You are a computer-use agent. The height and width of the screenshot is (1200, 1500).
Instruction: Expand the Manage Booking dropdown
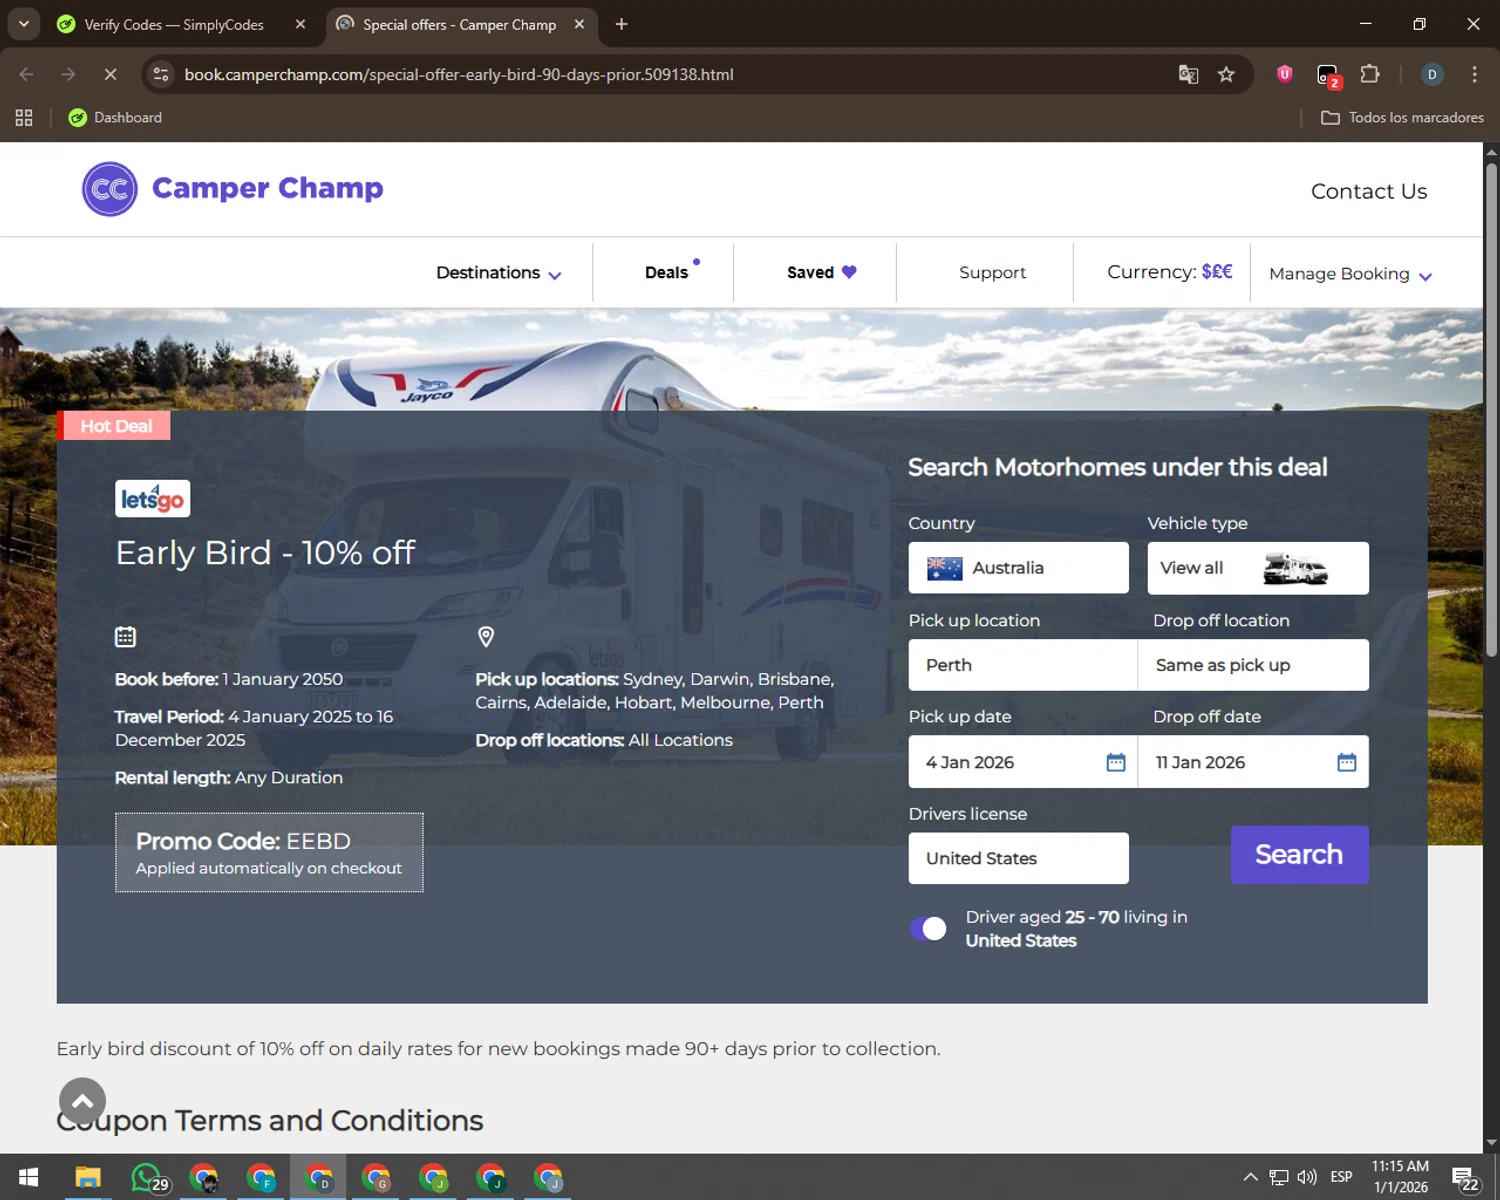pos(1350,274)
